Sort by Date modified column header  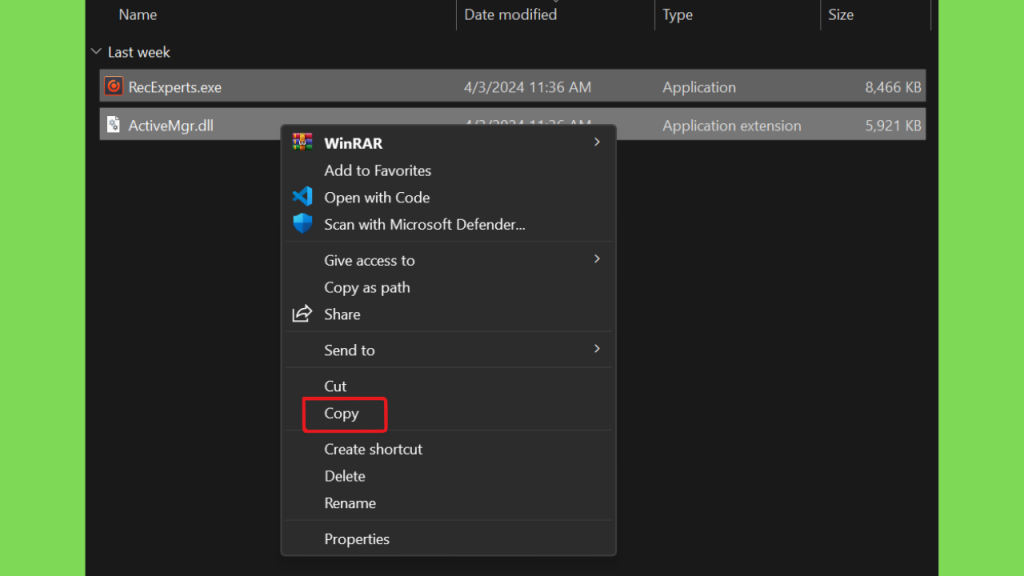pos(510,14)
